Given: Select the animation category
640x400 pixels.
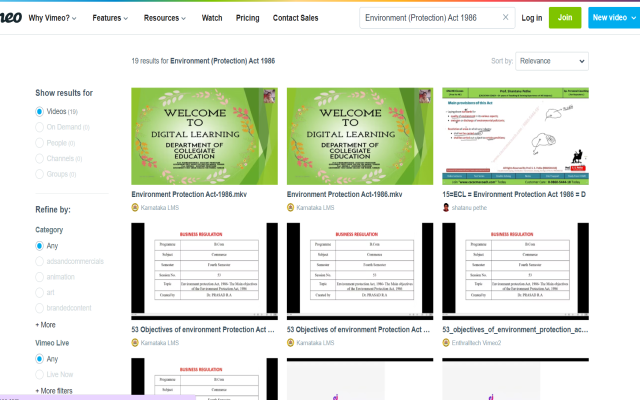Looking at the screenshot, I should tap(40, 277).
